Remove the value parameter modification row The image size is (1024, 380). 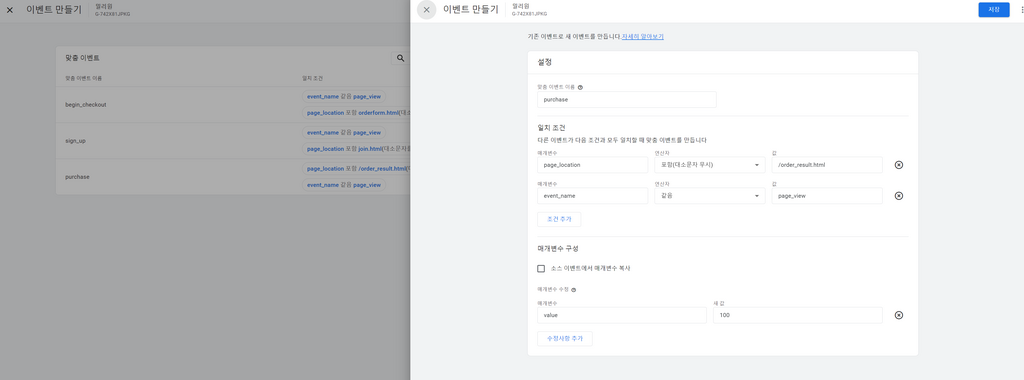click(899, 315)
